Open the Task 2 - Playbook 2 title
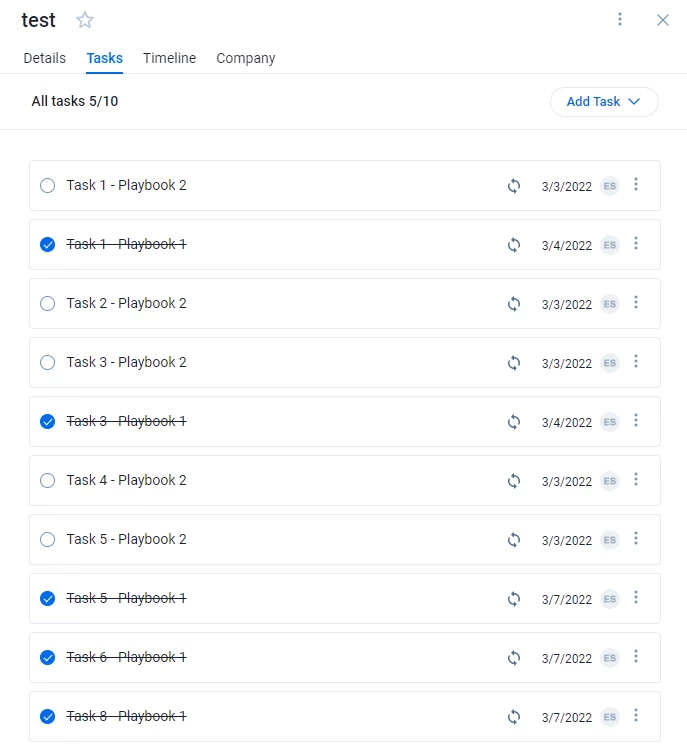The image size is (687, 750). pyautogui.click(x=126, y=303)
